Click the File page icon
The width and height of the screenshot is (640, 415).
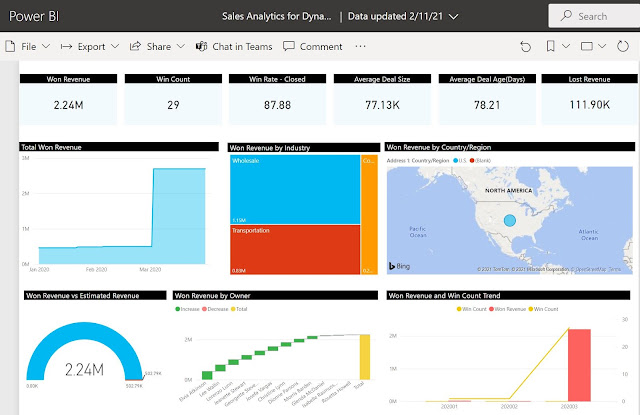pyautogui.click(x=10, y=47)
